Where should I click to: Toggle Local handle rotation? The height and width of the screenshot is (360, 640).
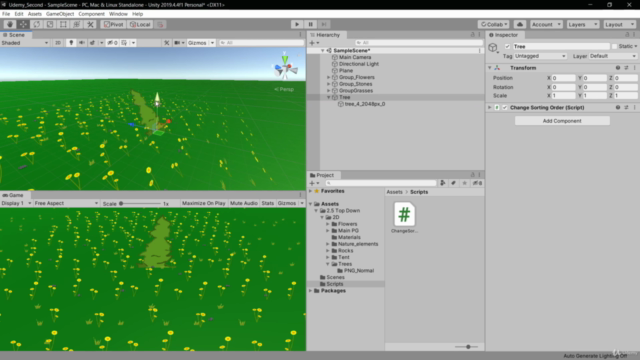point(140,24)
